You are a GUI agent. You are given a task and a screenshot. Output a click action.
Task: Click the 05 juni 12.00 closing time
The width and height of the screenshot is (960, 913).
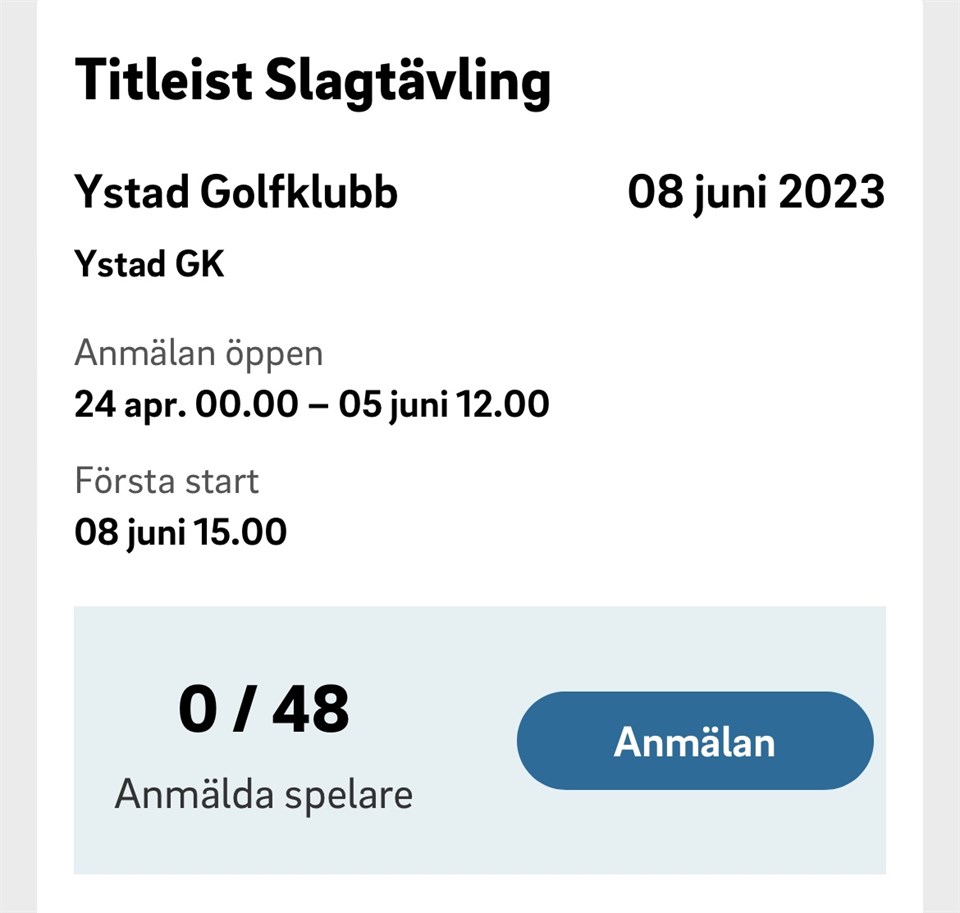[443, 405]
